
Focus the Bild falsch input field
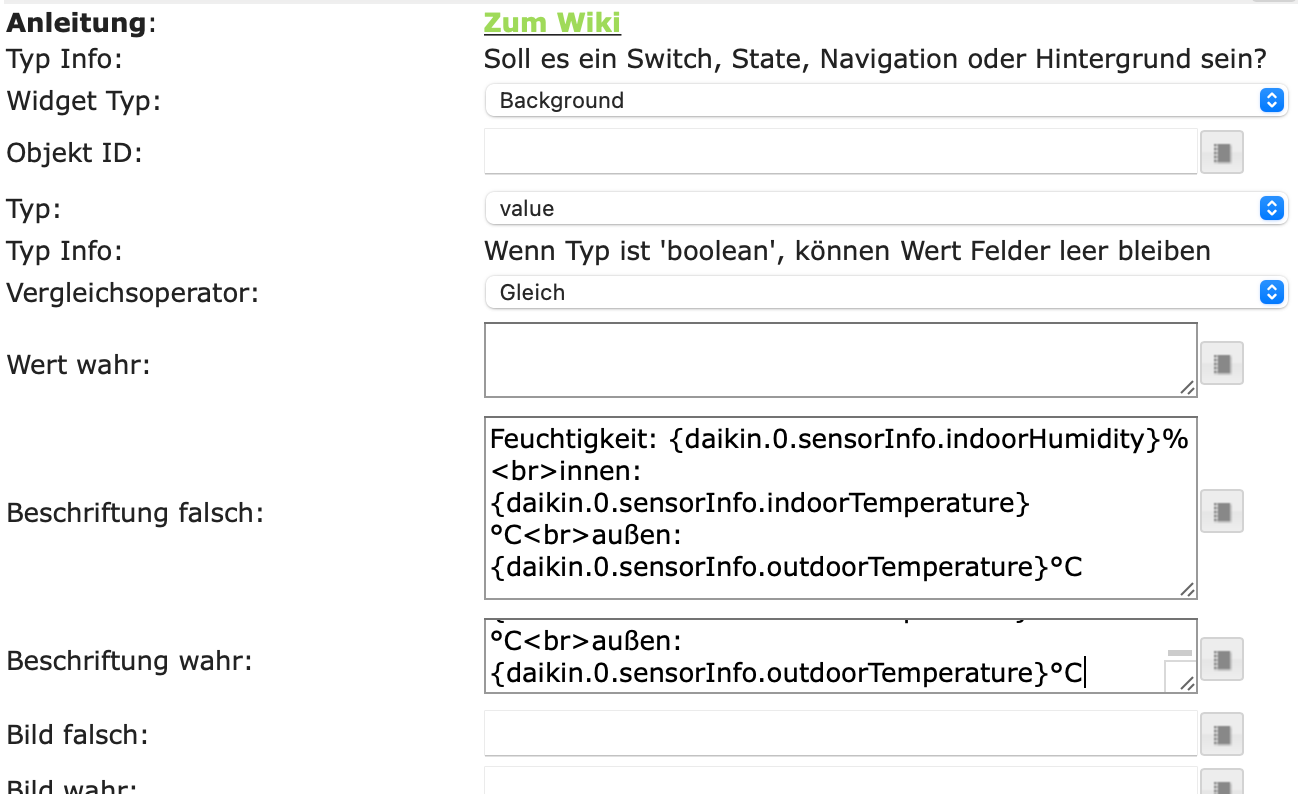(x=840, y=734)
